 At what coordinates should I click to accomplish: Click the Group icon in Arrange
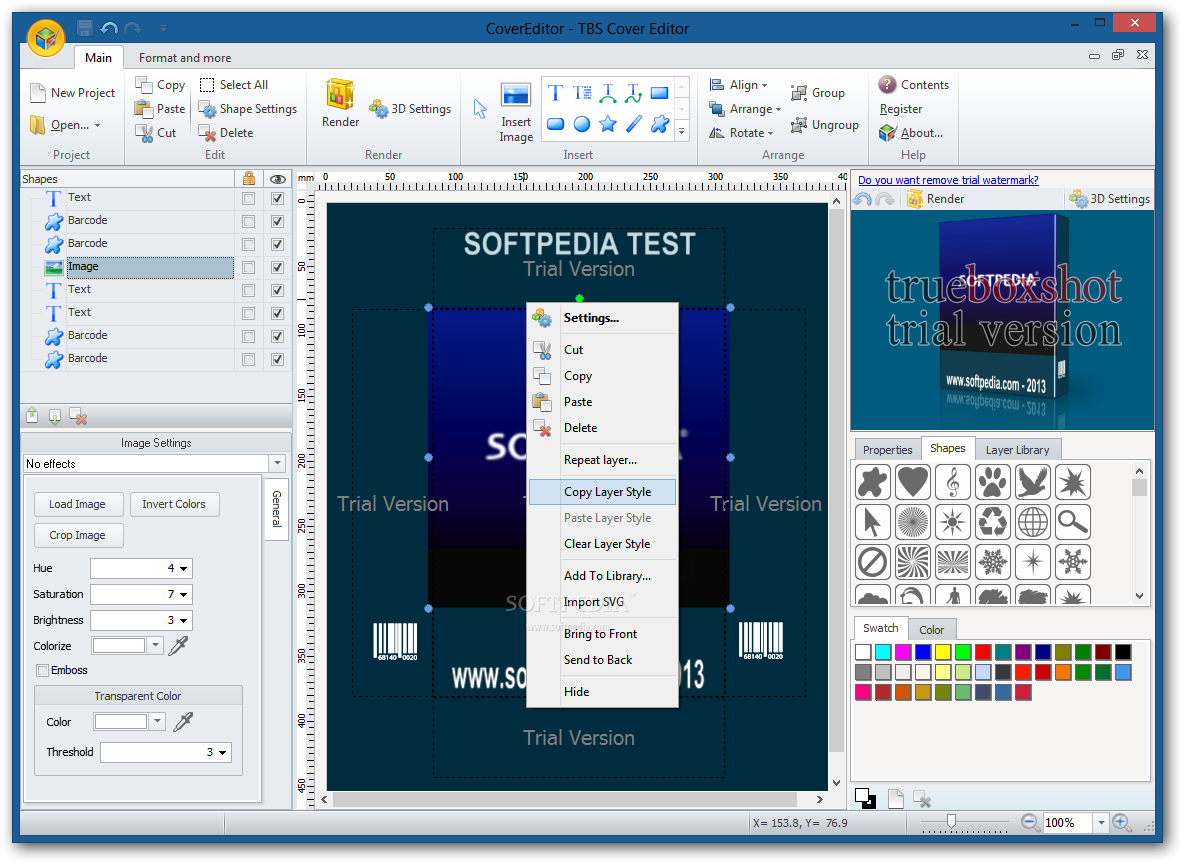pyautogui.click(x=798, y=93)
